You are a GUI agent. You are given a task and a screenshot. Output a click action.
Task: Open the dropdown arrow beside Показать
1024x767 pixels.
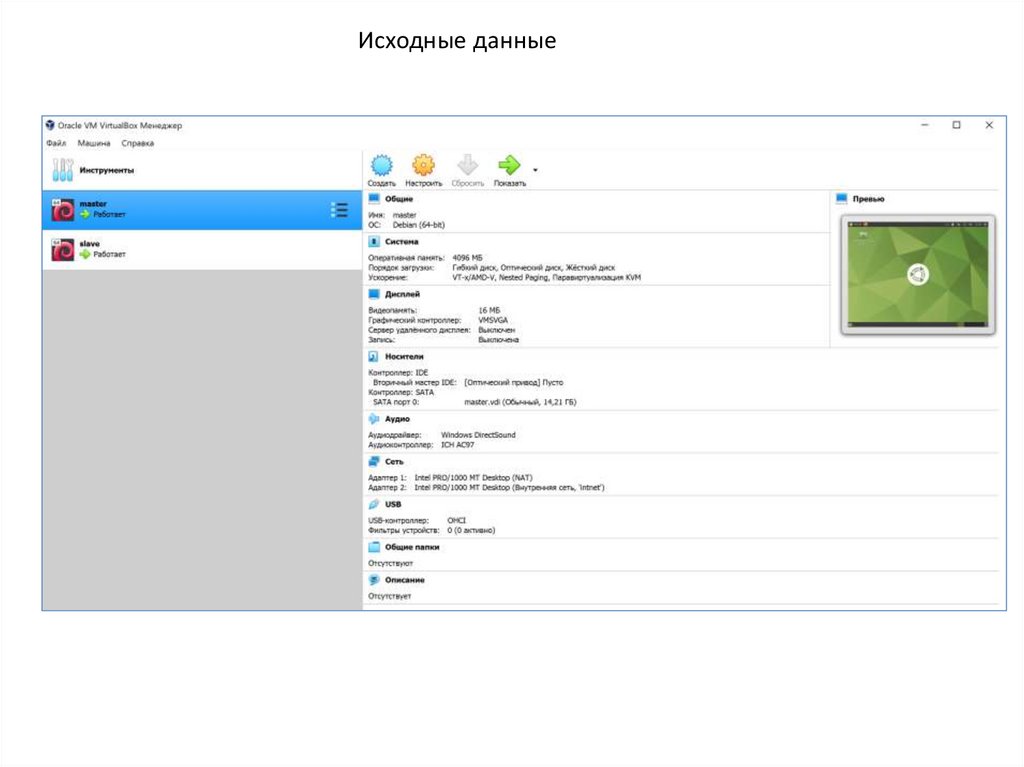[x=536, y=171]
